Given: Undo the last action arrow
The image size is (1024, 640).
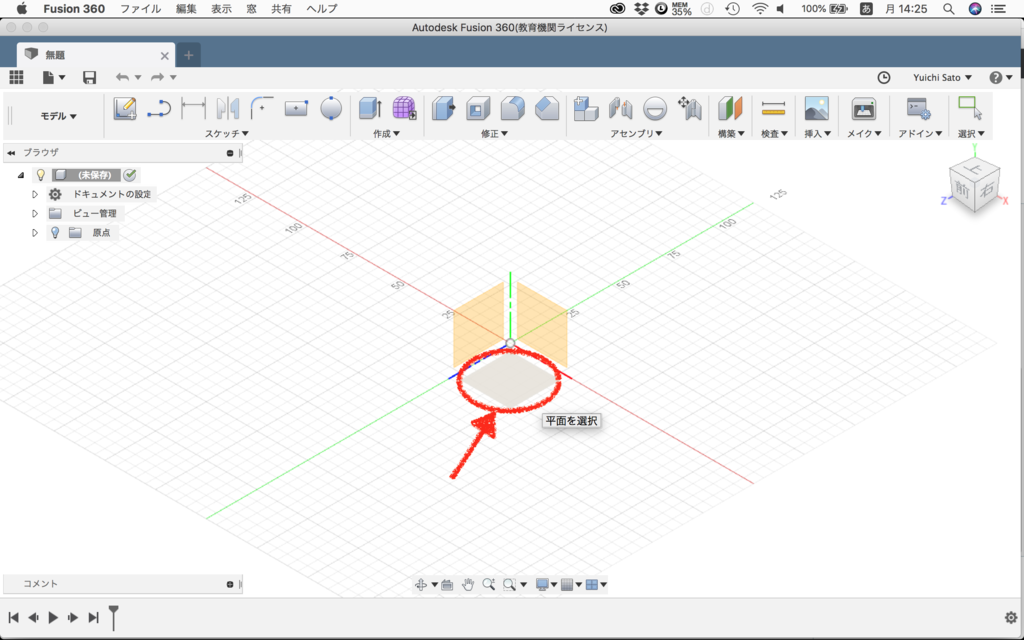Looking at the screenshot, I should (122, 77).
